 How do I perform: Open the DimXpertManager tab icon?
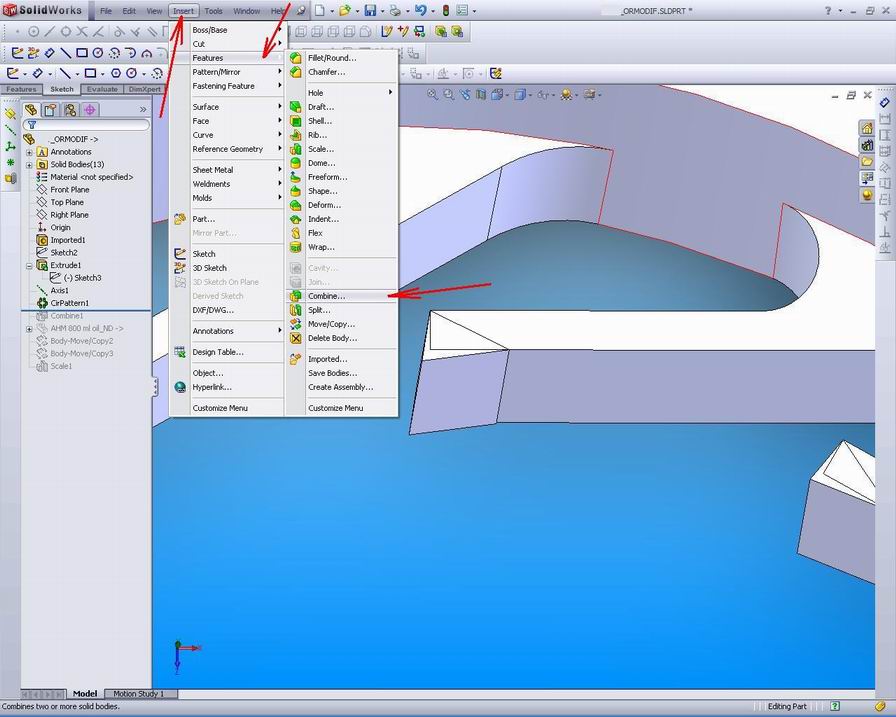click(x=90, y=110)
